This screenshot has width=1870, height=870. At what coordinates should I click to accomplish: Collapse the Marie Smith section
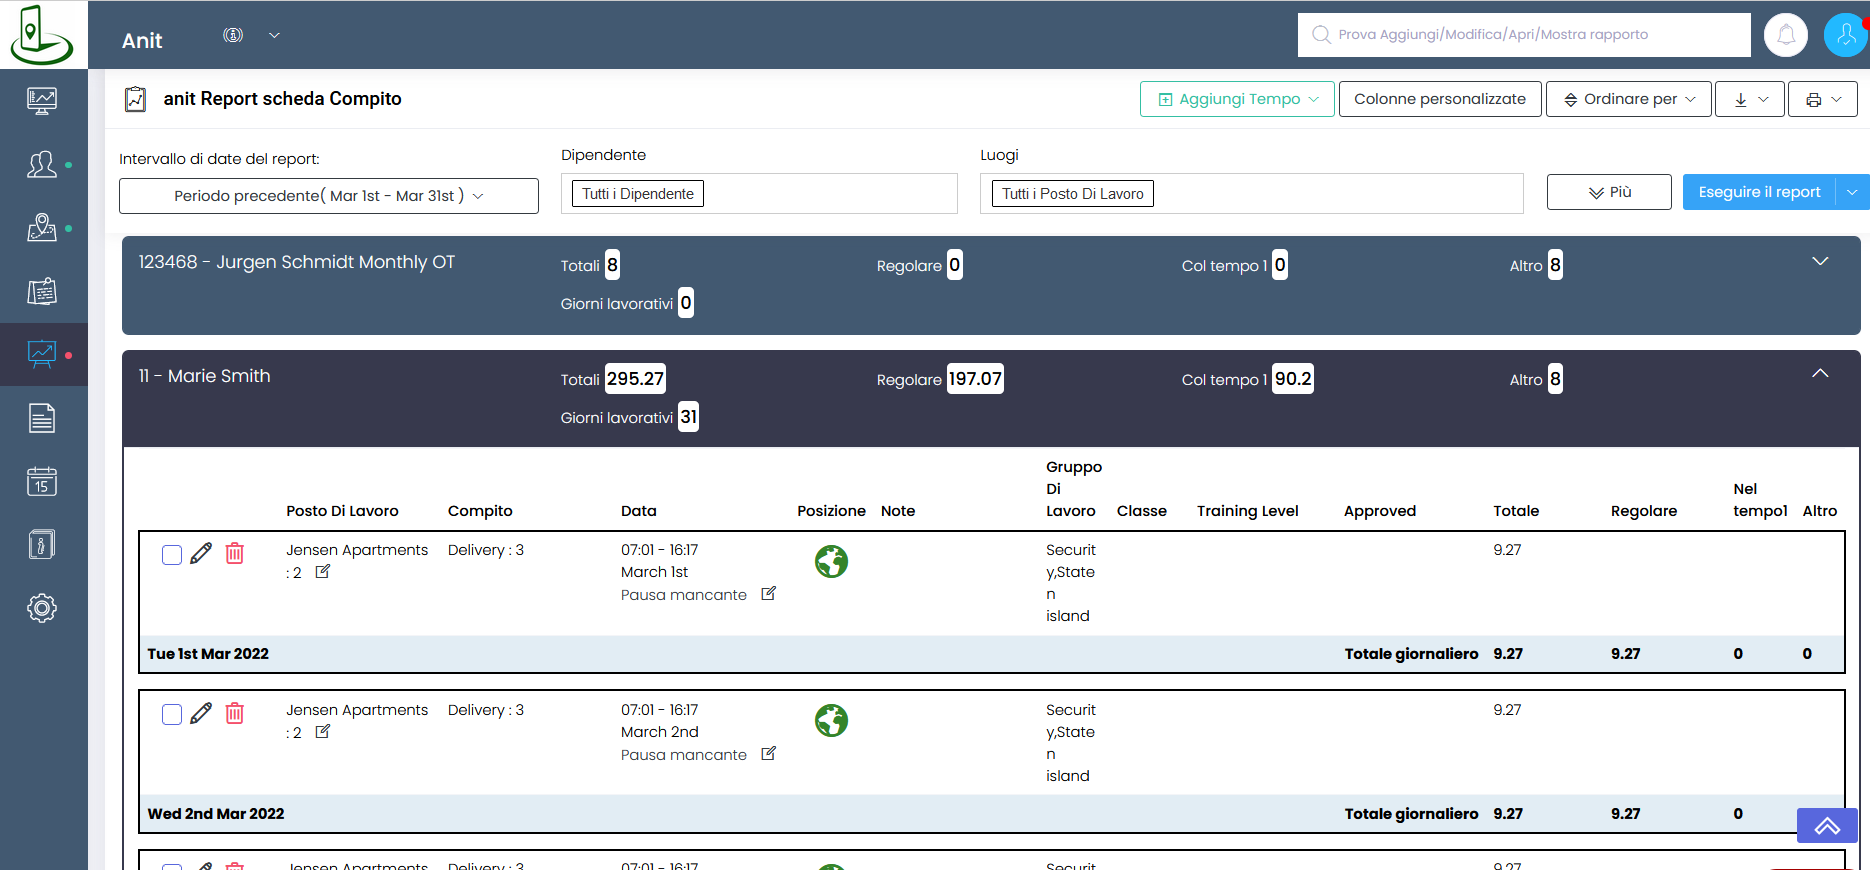click(1820, 374)
